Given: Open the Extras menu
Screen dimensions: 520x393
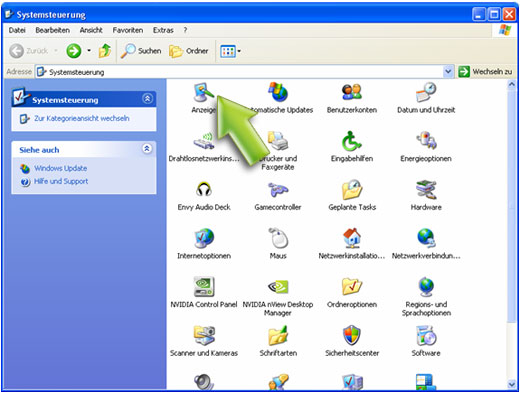Looking at the screenshot, I should point(163,30).
